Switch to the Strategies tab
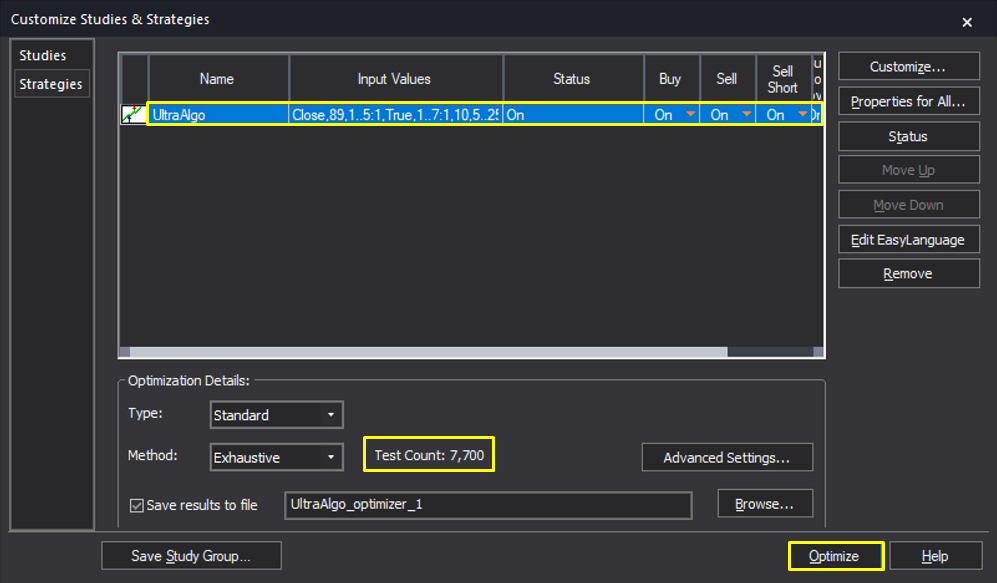Screen dimensions: 997x583 click(x=51, y=84)
